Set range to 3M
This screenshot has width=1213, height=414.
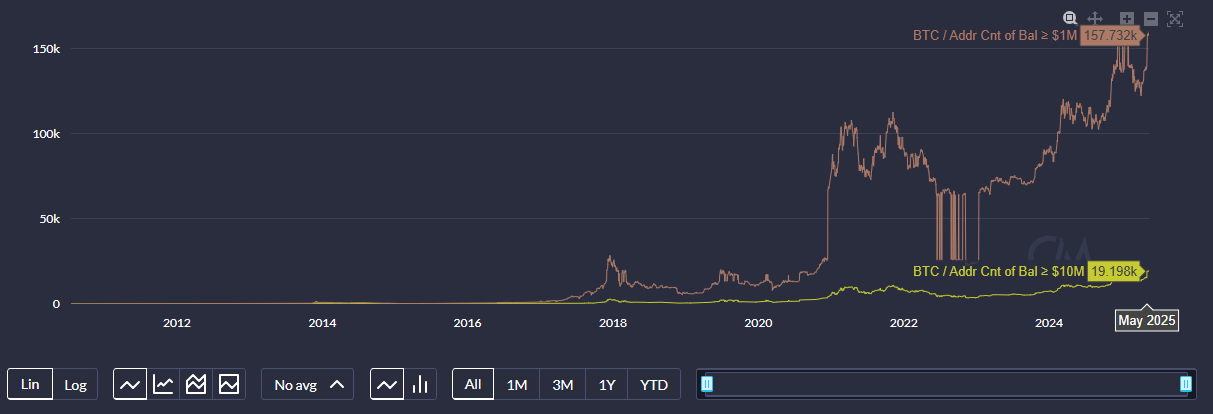tap(562, 384)
